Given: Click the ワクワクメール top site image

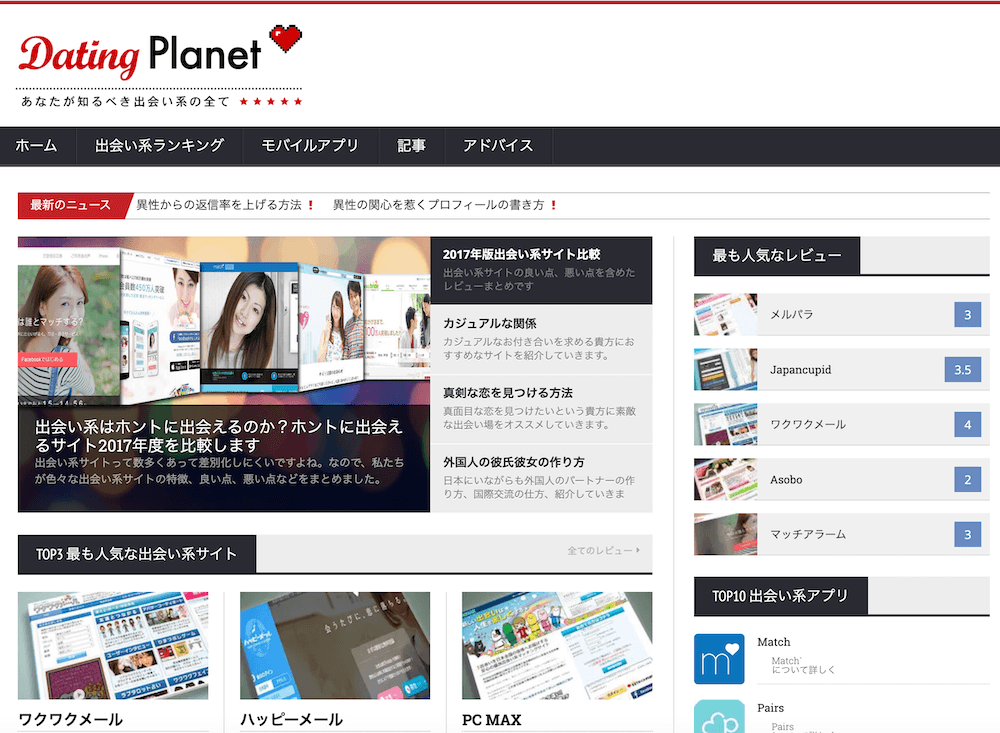Looking at the screenshot, I should 113,645.
